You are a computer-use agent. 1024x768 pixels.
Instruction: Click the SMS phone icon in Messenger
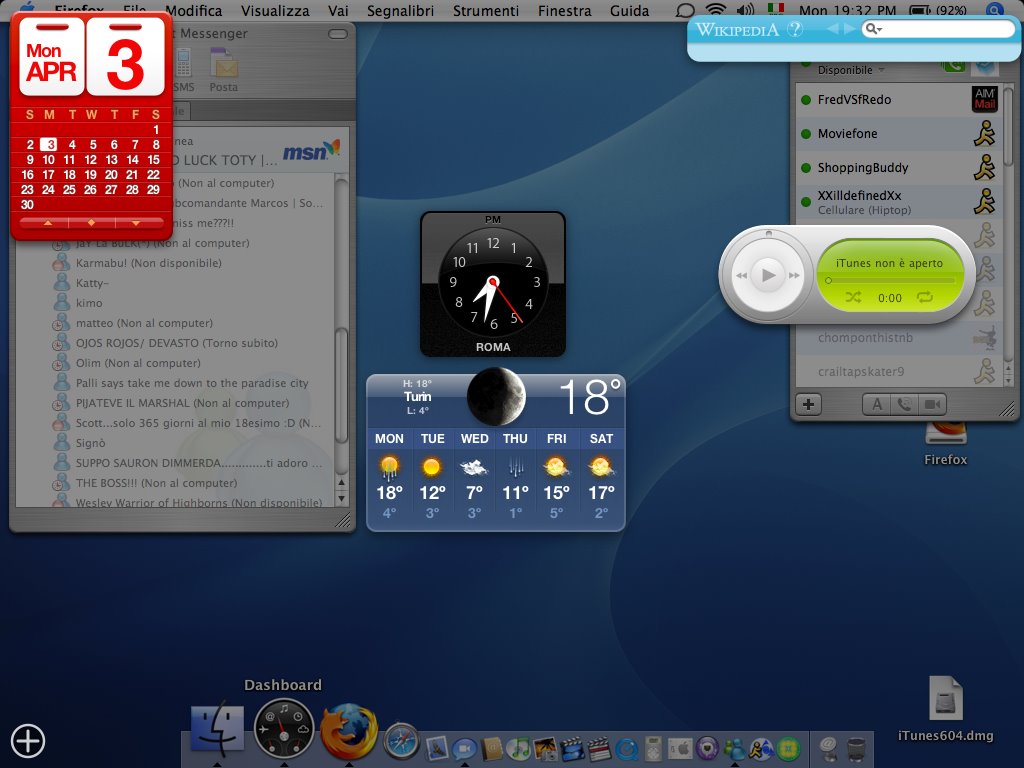184,70
